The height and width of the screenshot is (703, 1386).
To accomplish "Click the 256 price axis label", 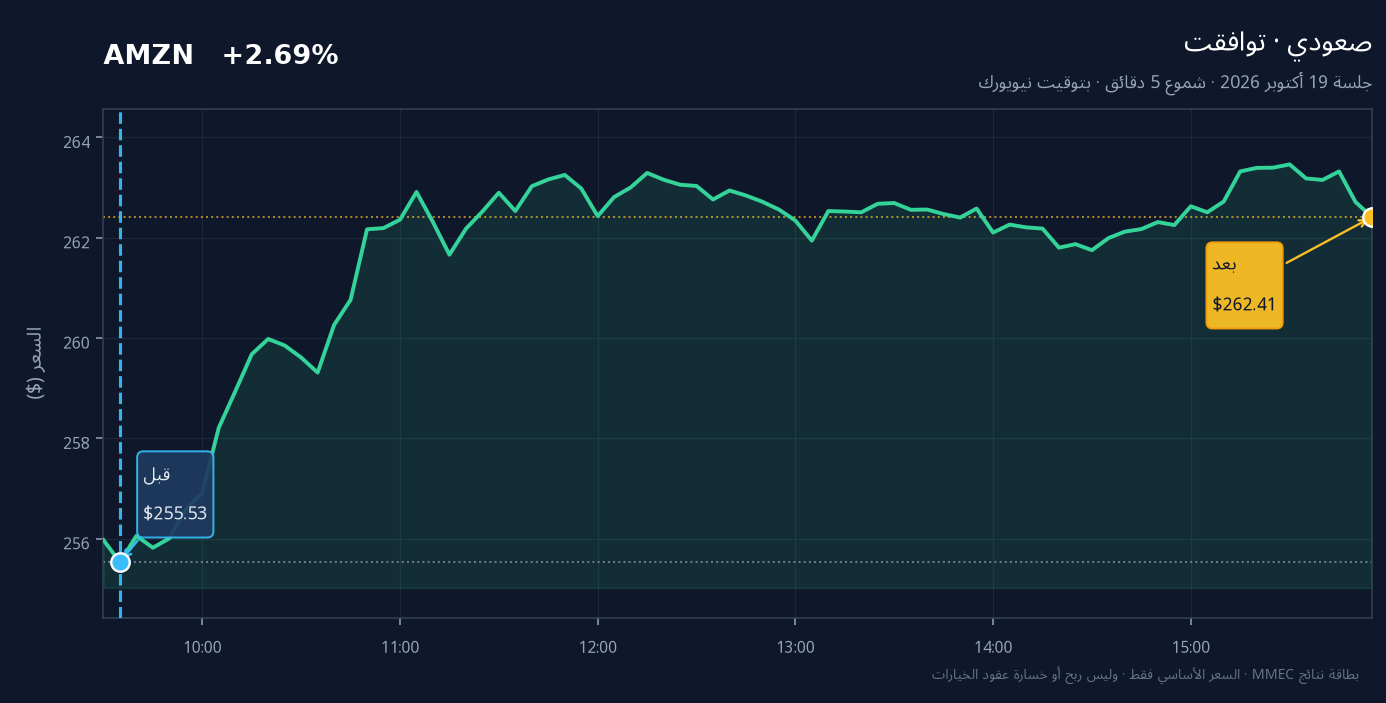I will [77, 542].
